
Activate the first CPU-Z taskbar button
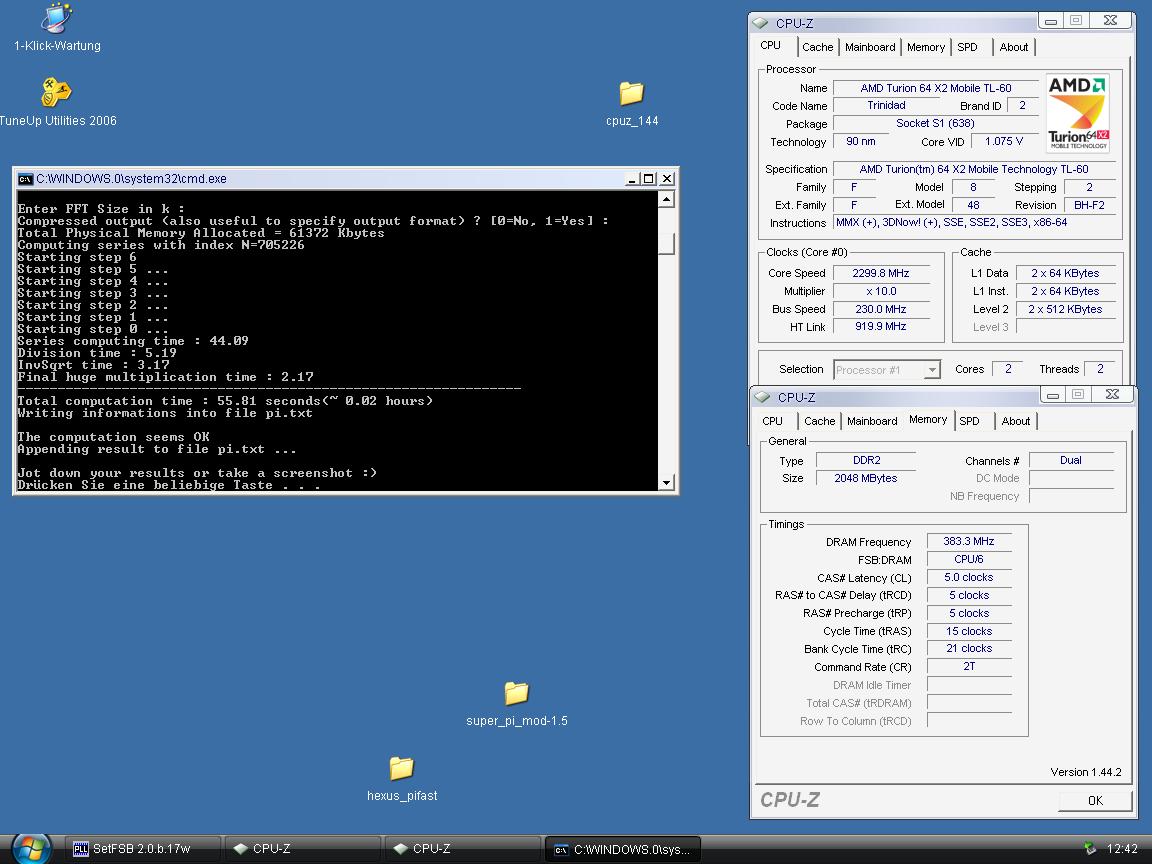302,849
